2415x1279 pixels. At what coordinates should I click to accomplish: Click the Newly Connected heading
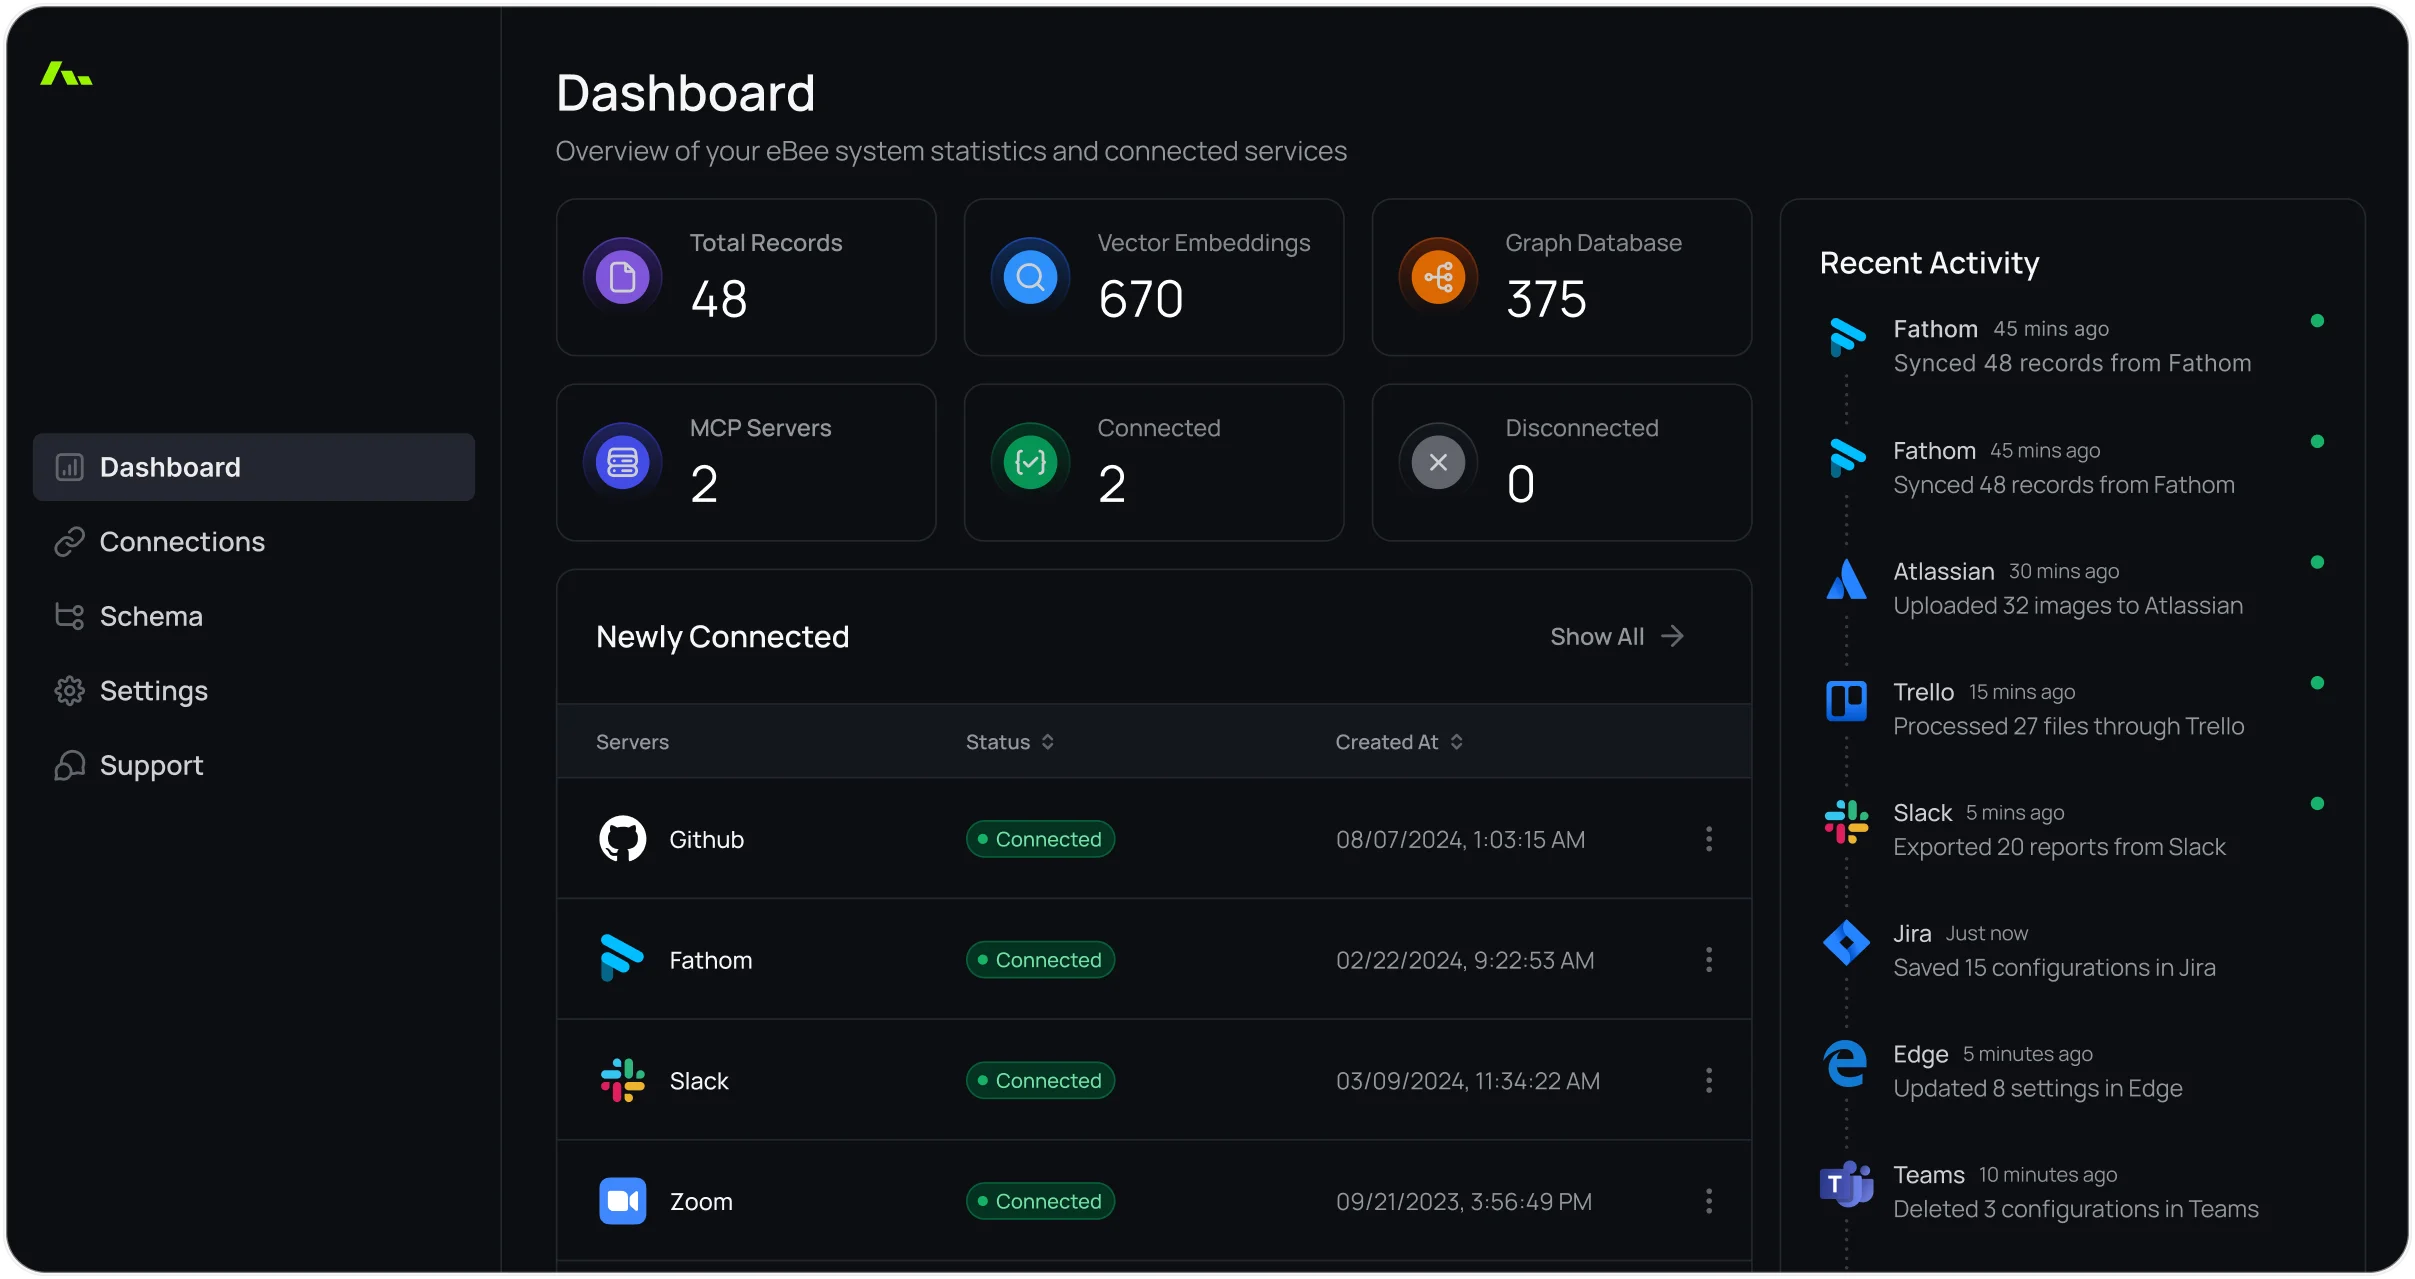[722, 637]
